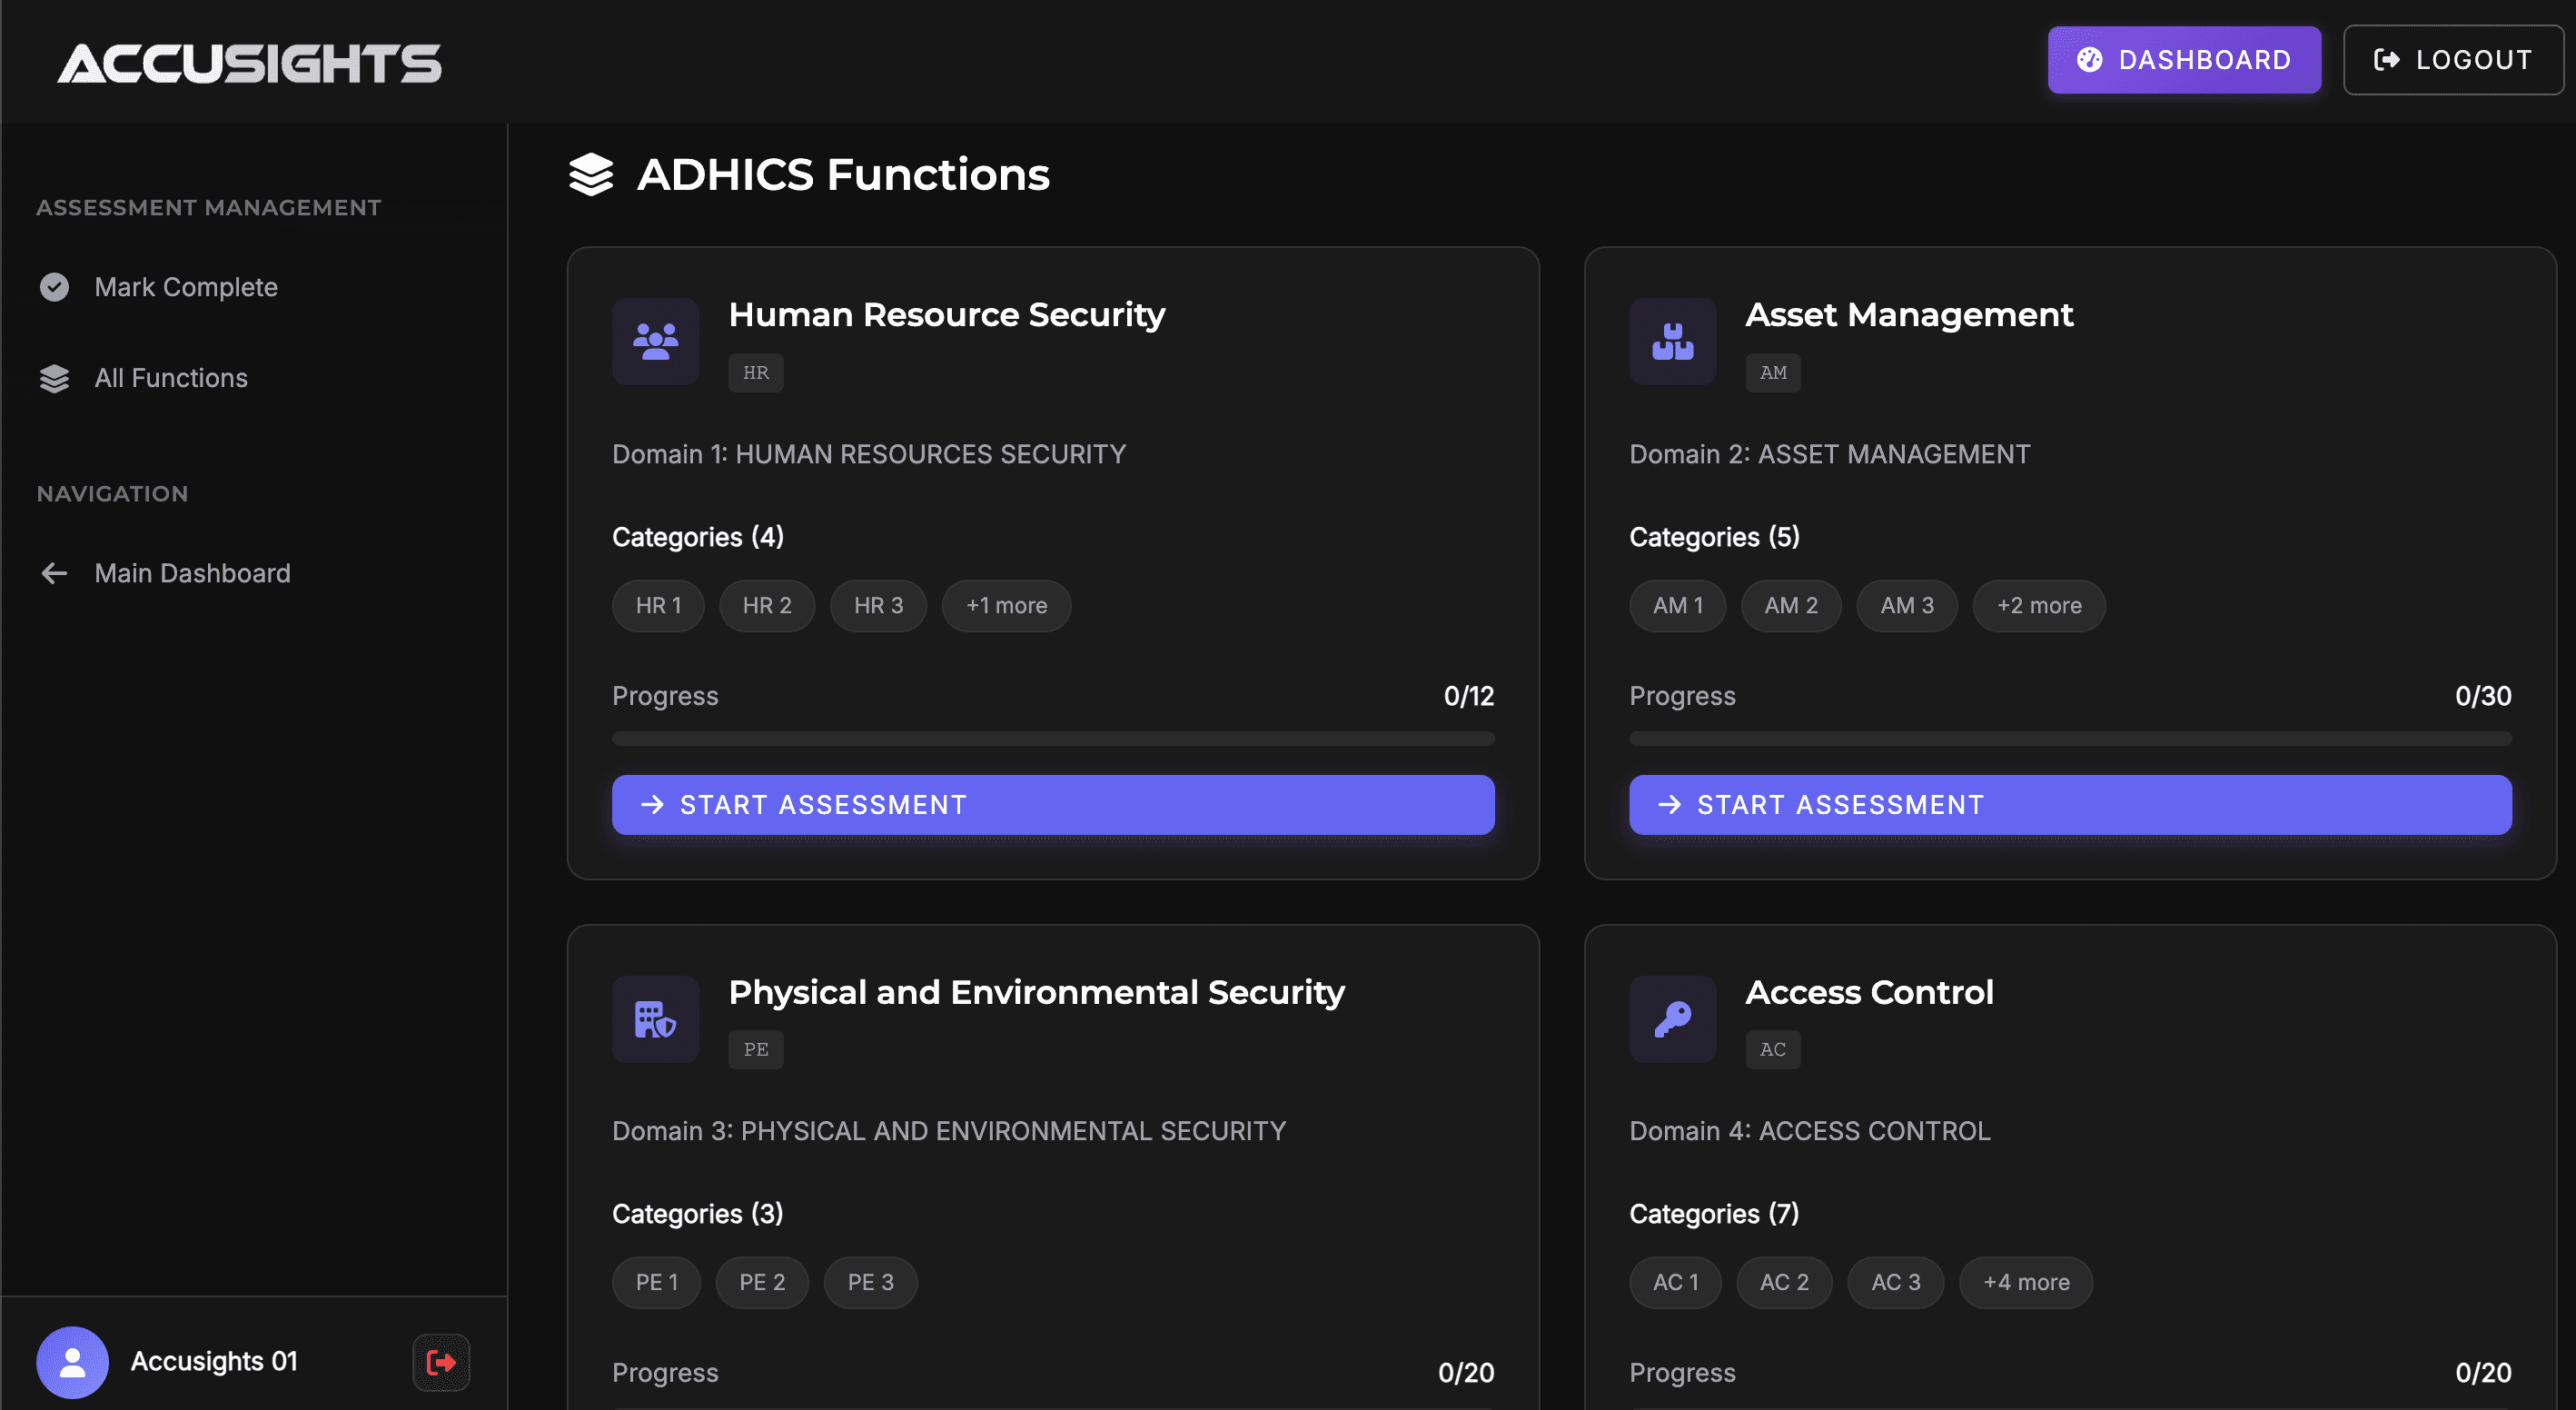Click the All Functions layers icon in sidebar
This screenshot has width=2576, height=1410.
(54, 378)
